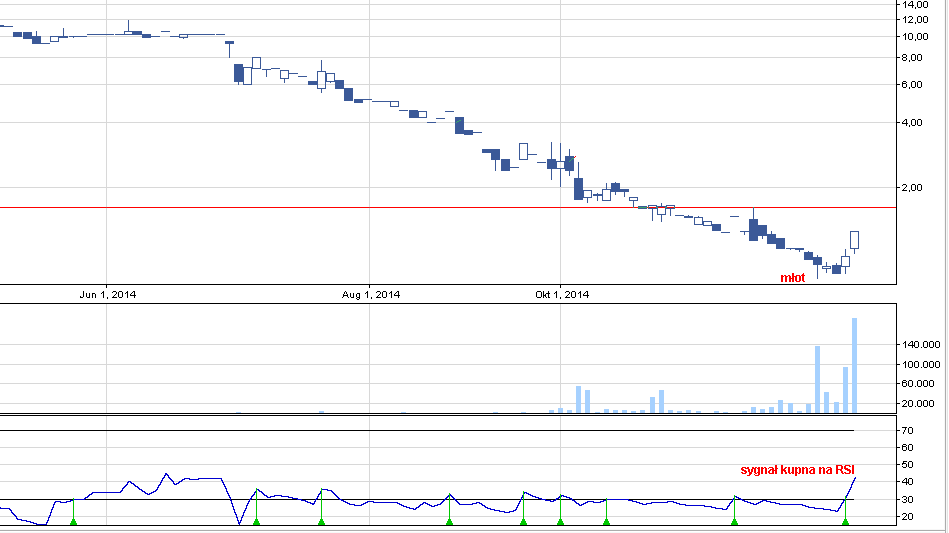Click the red 'młot' annotation label
The height and width of the screenshot is (533, 949).
793,277
